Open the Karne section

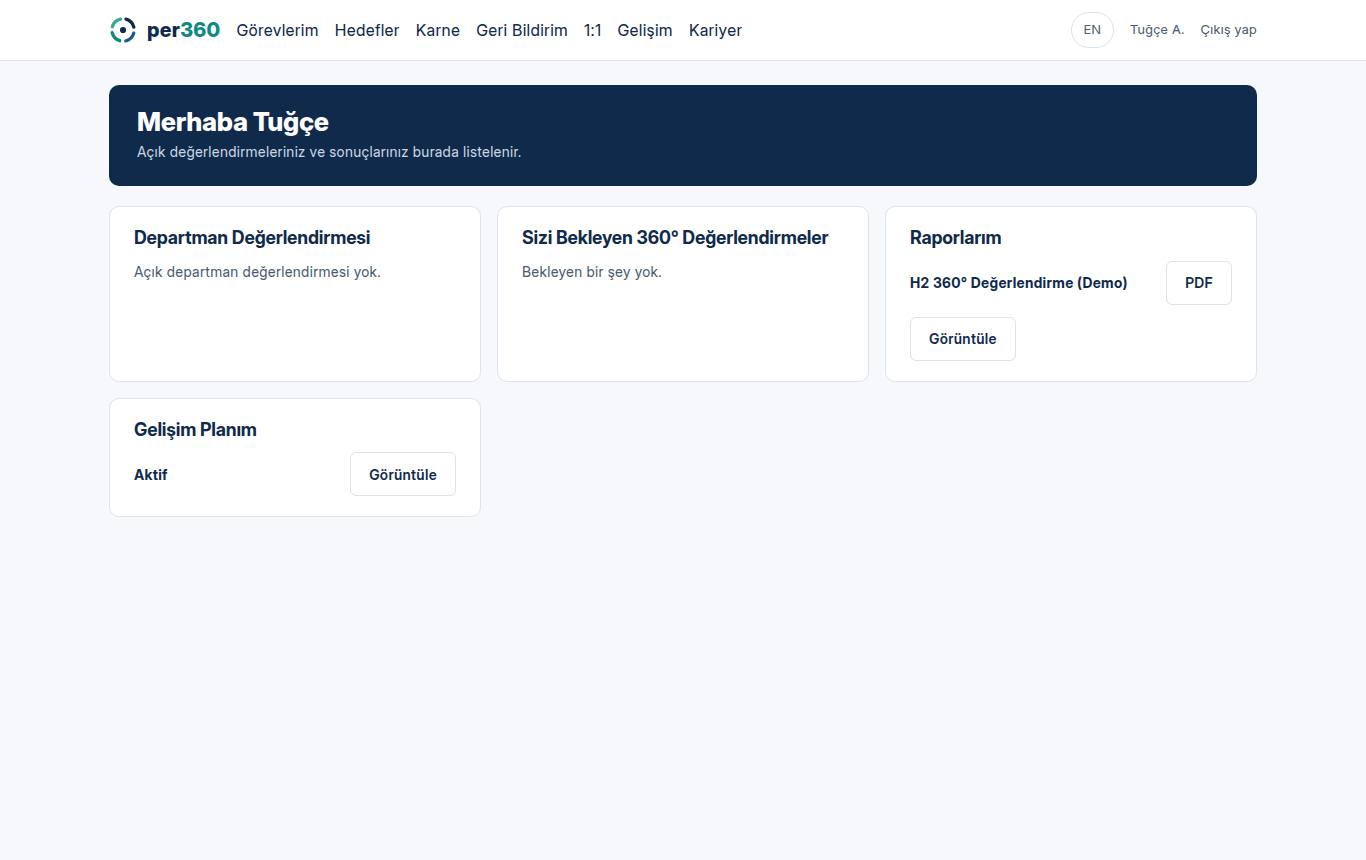click(x=438, y=30)
